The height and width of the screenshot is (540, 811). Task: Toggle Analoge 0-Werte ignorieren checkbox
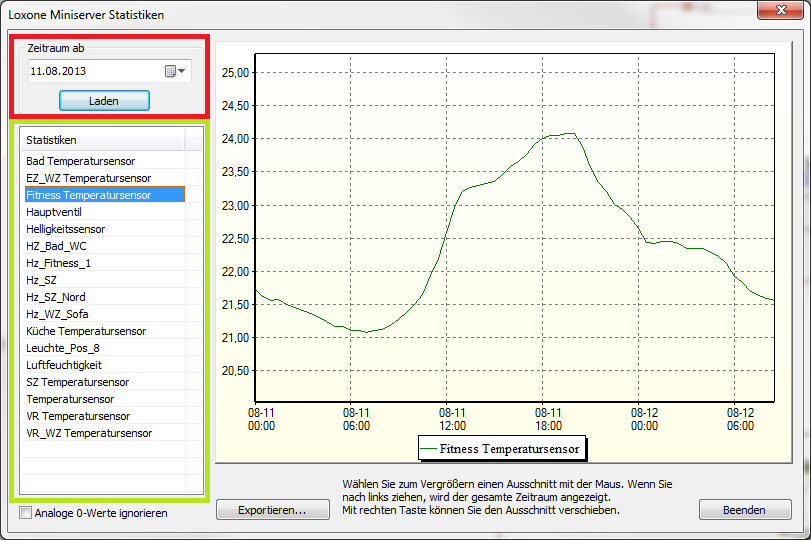(x=26, y=513)
